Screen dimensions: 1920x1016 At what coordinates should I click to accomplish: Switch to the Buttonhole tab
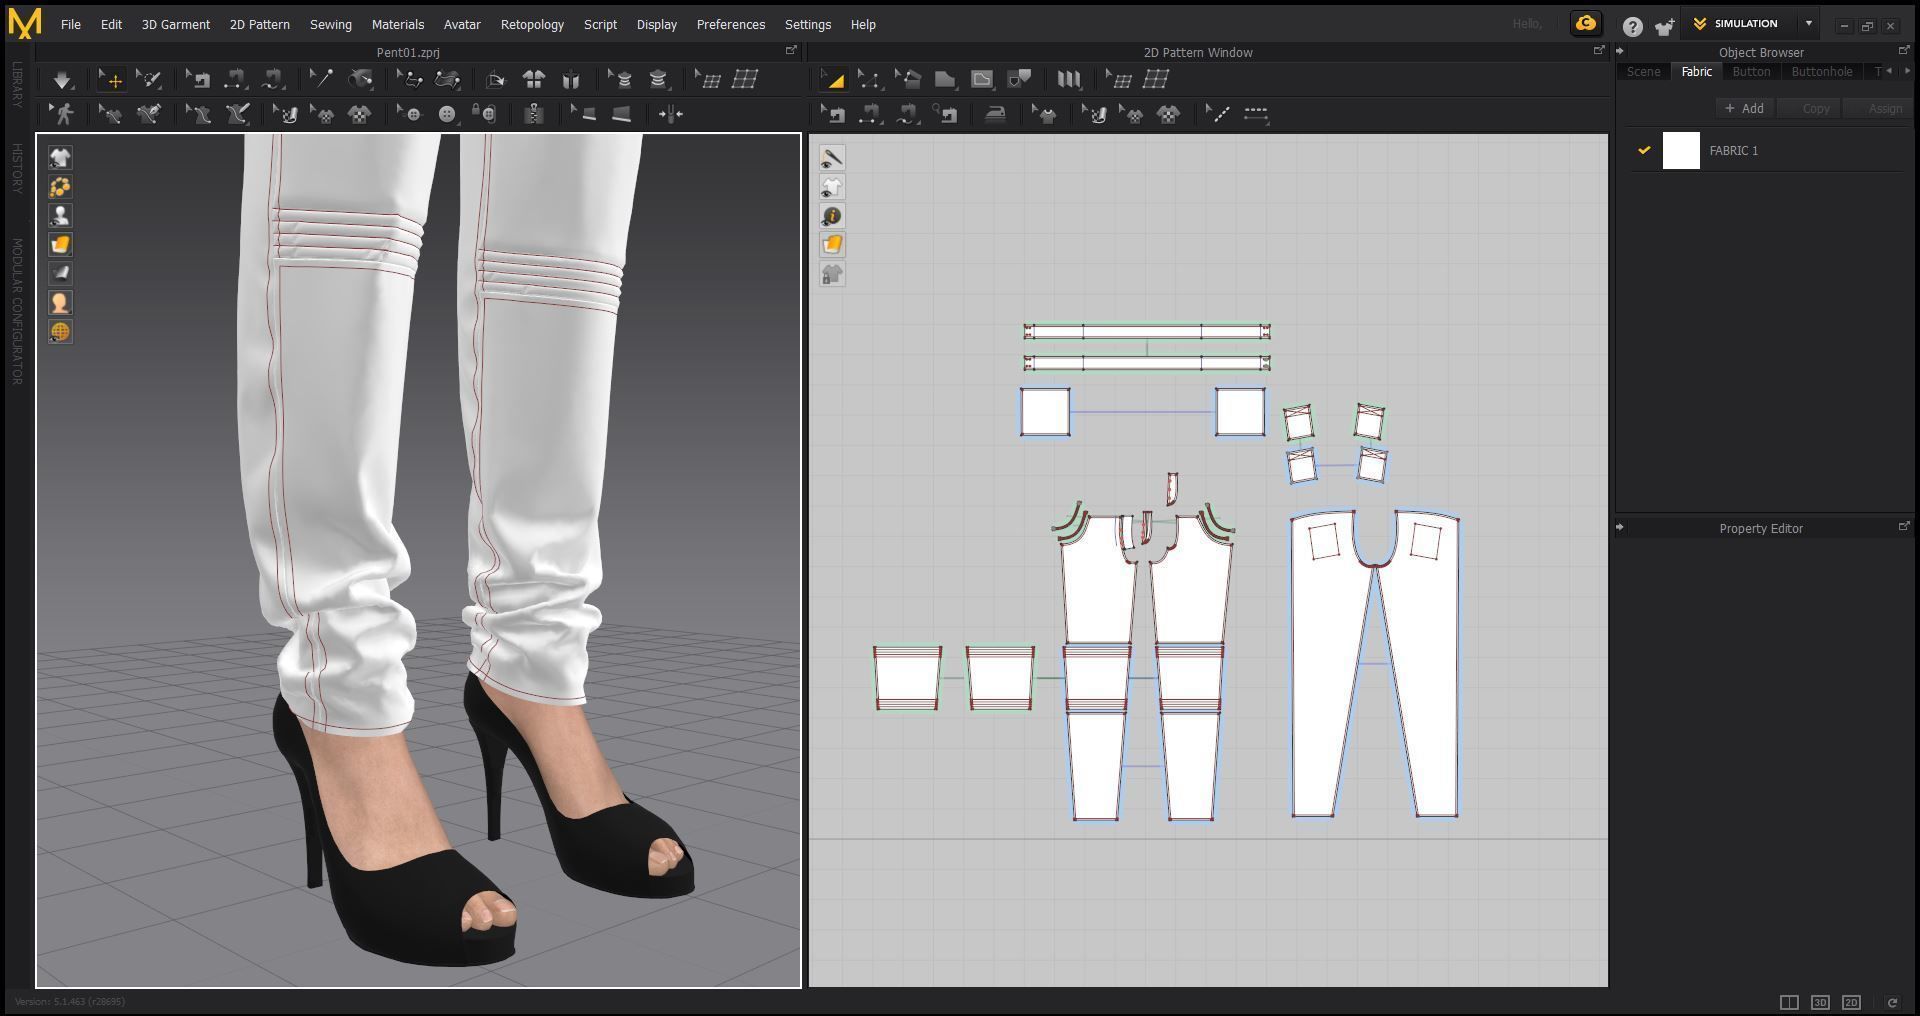point(1821,72)
